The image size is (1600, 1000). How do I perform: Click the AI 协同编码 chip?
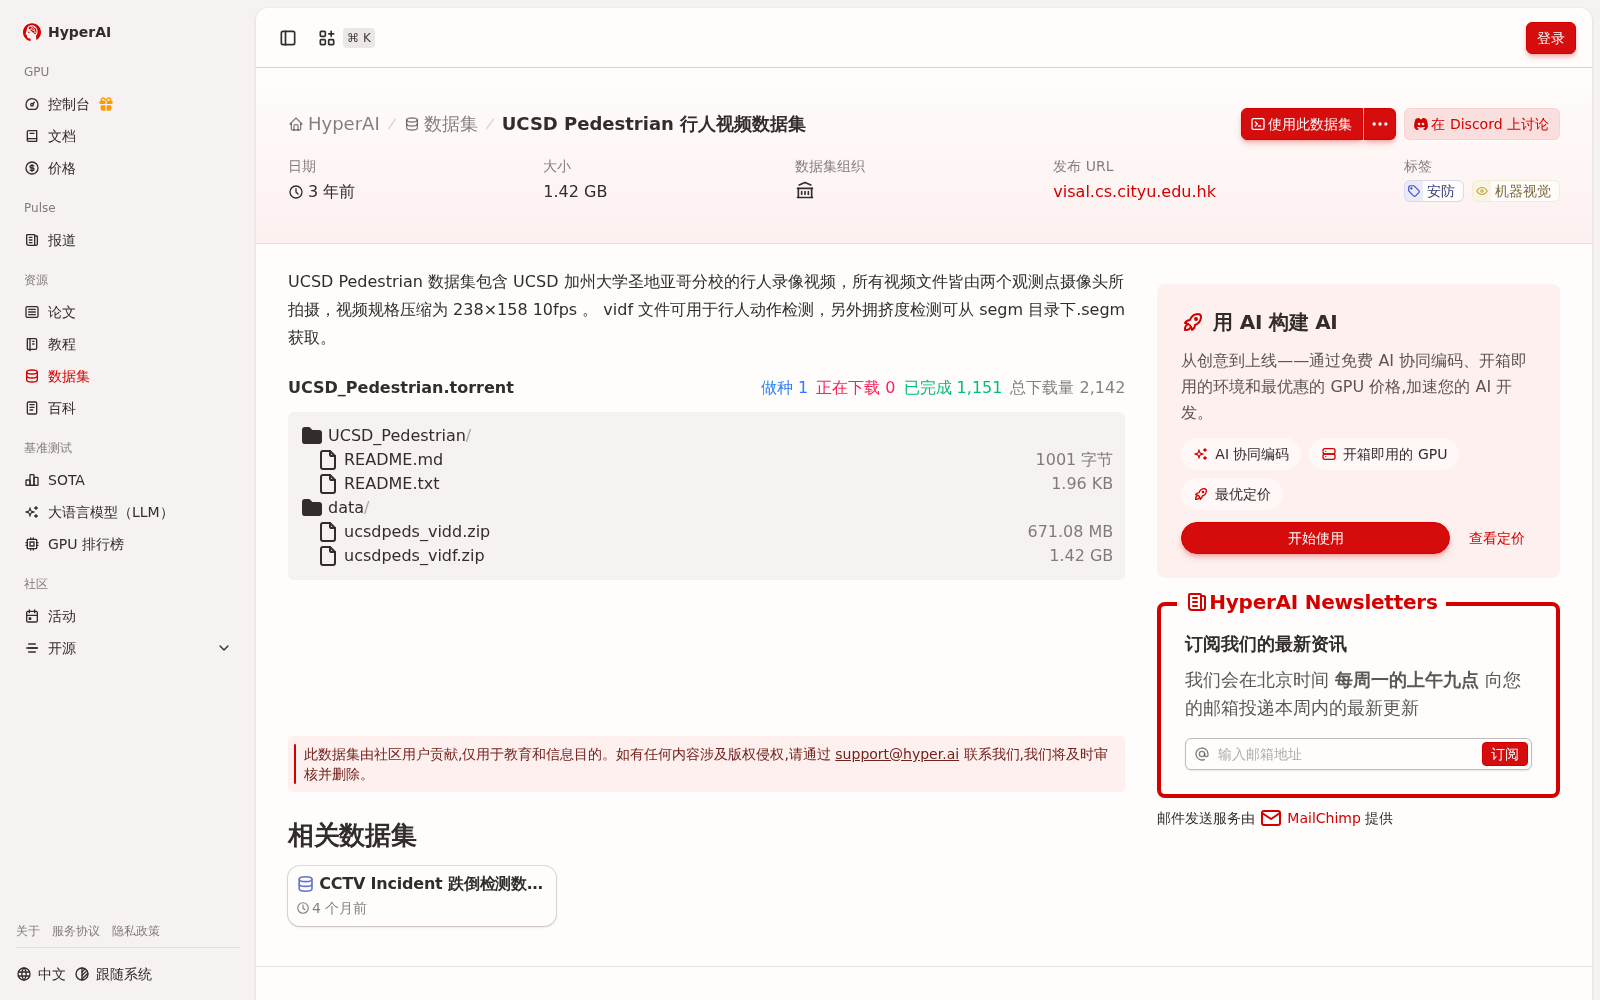(1241, 454)
